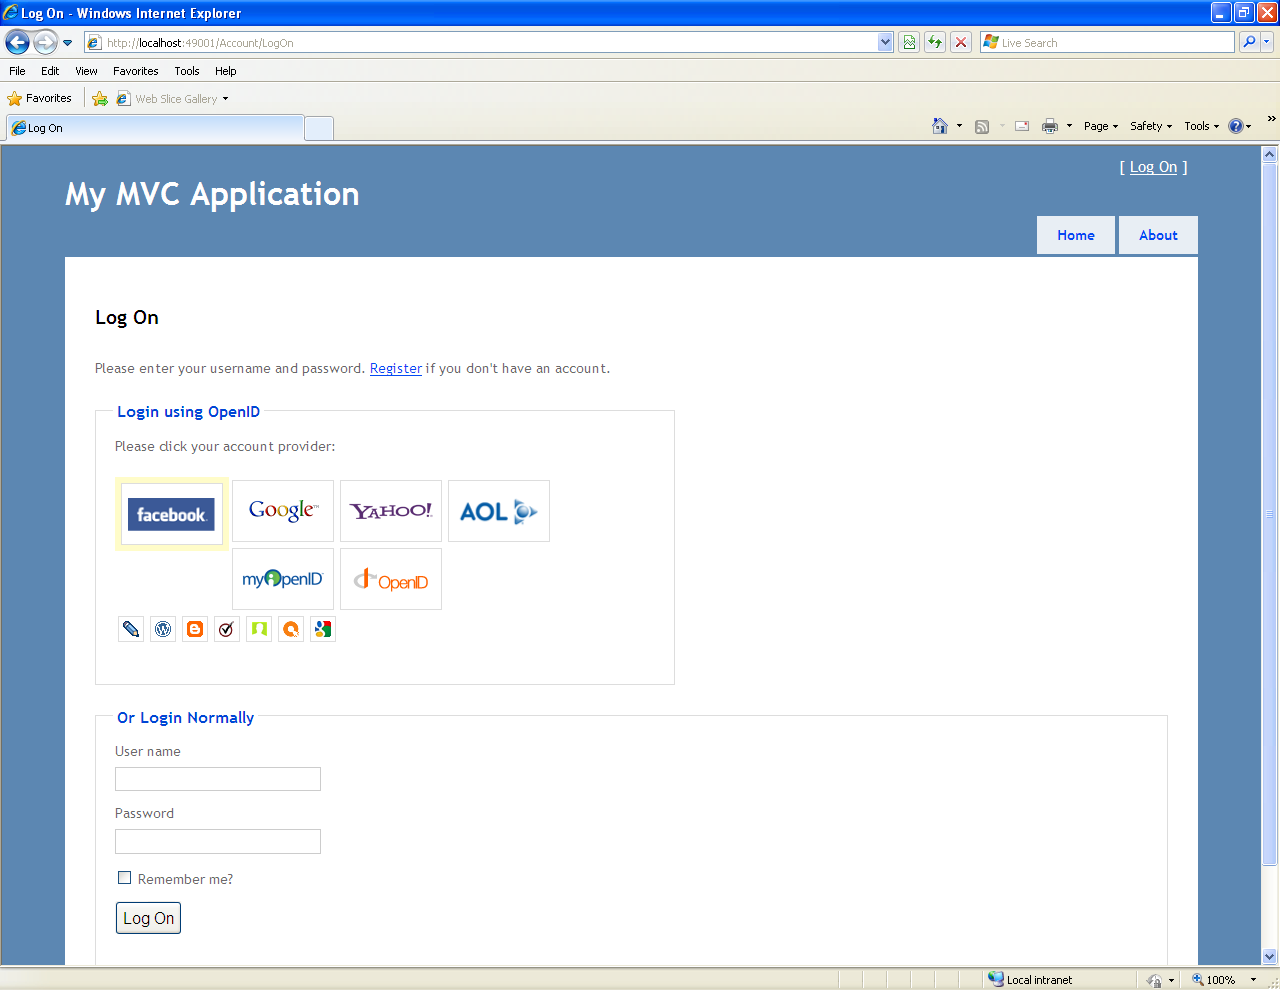Sign in with the Google provider button

[x=283, y=511]
